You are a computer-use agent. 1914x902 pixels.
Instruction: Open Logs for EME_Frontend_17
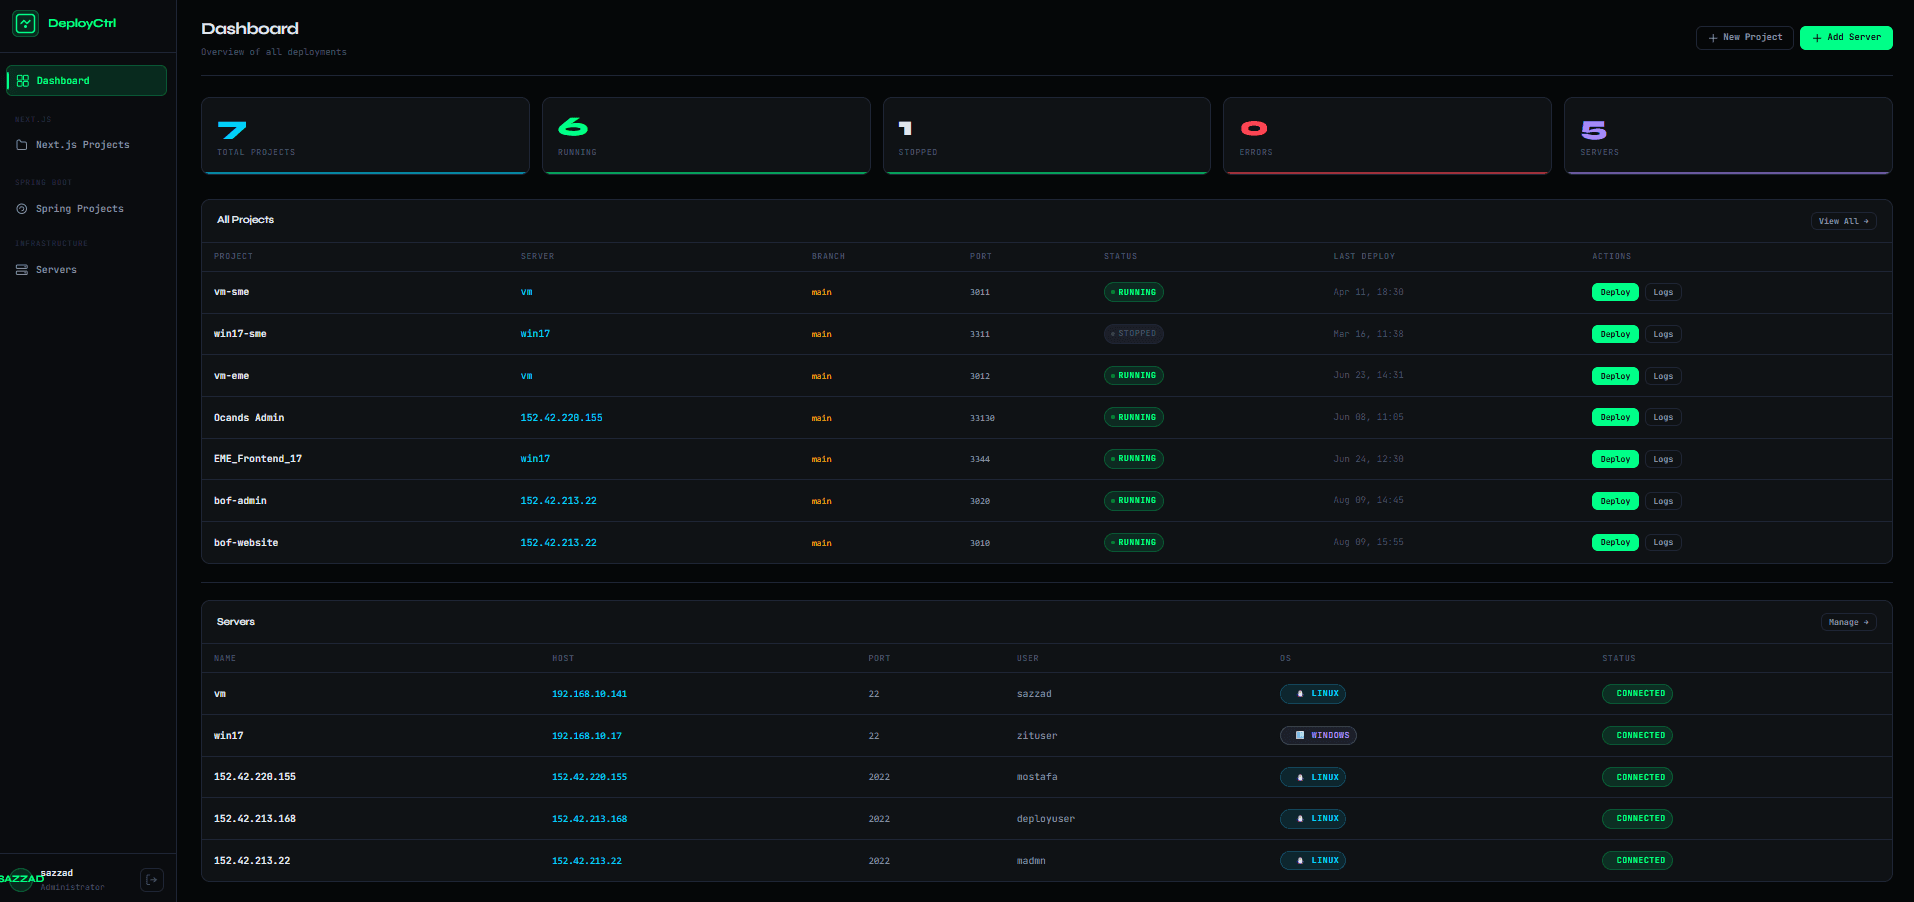tap(1663, 460)
